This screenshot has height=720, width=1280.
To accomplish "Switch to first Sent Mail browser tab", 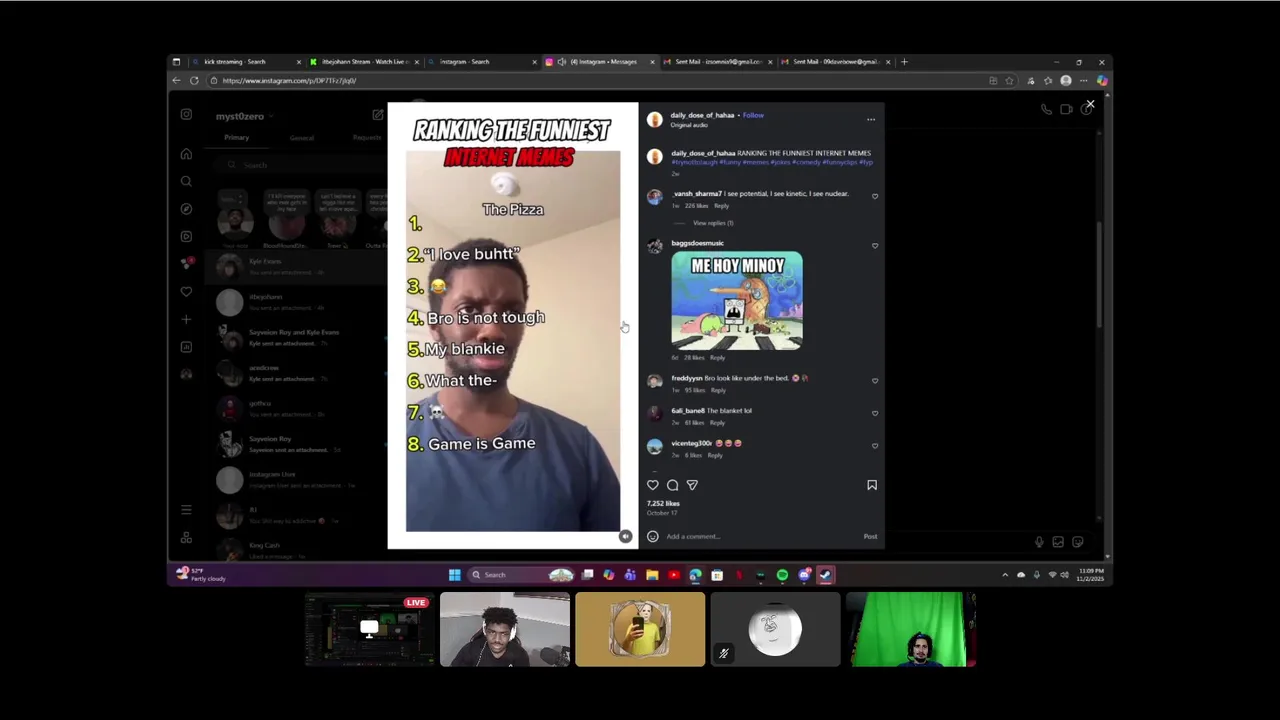I will [x=718, y=62].
